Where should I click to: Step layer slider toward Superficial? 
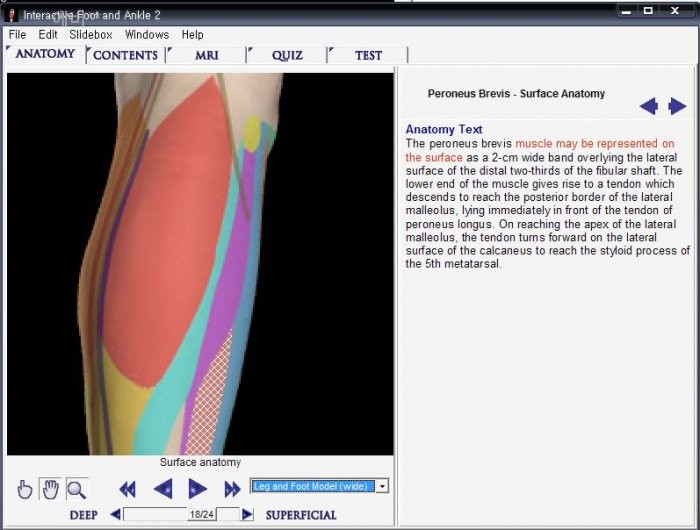point(248,514)
